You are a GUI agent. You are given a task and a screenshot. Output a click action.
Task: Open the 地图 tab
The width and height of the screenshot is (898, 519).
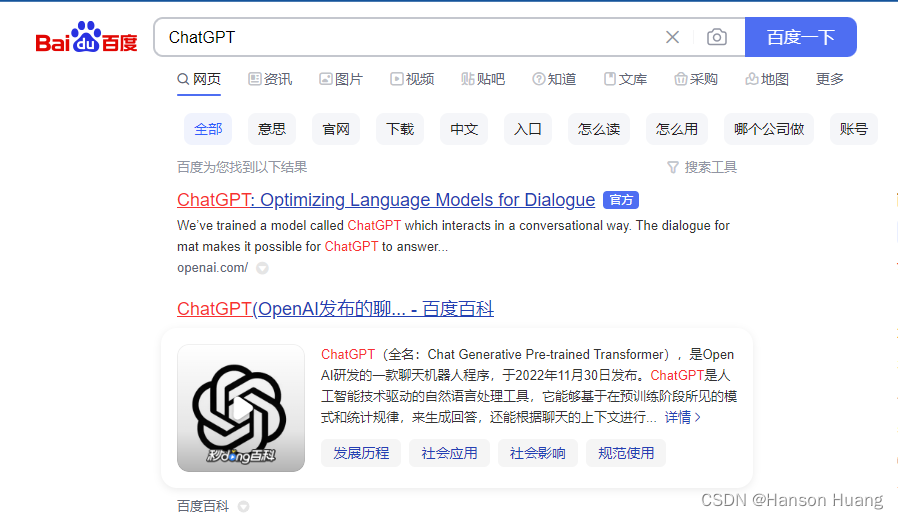(x=767, y=79)
